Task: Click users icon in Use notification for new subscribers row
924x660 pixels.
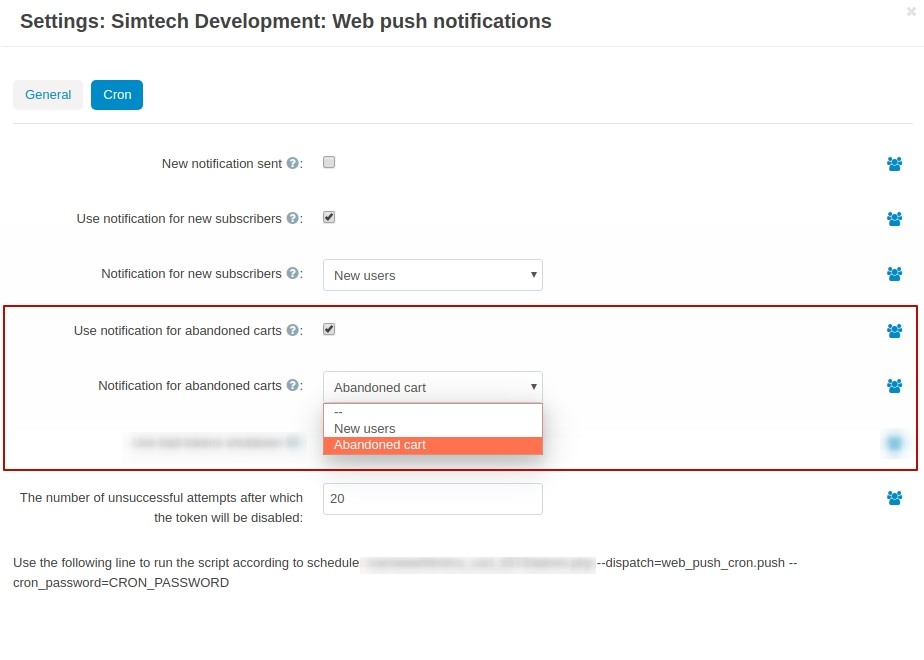Action: tap(894, 219)
